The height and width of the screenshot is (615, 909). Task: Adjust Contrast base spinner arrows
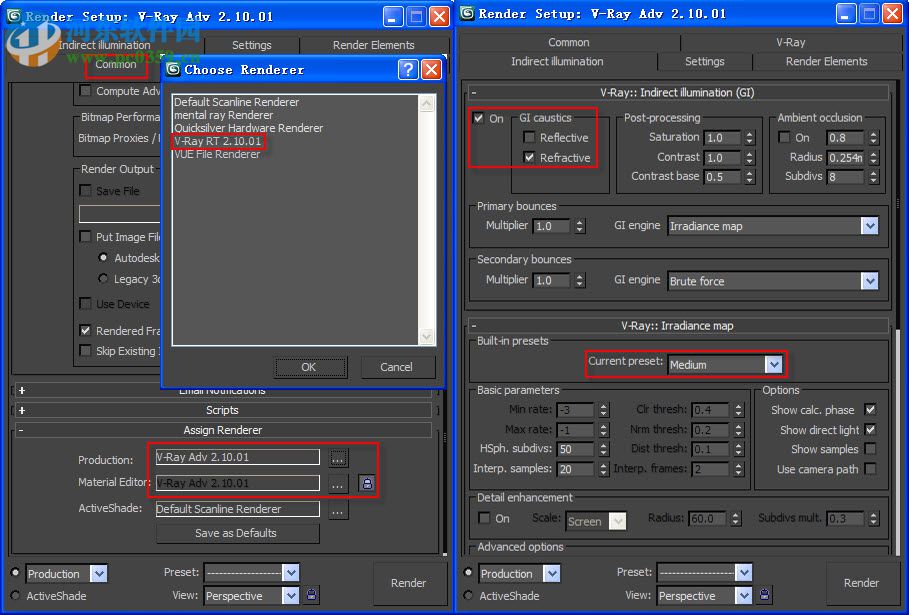[750, 177]
